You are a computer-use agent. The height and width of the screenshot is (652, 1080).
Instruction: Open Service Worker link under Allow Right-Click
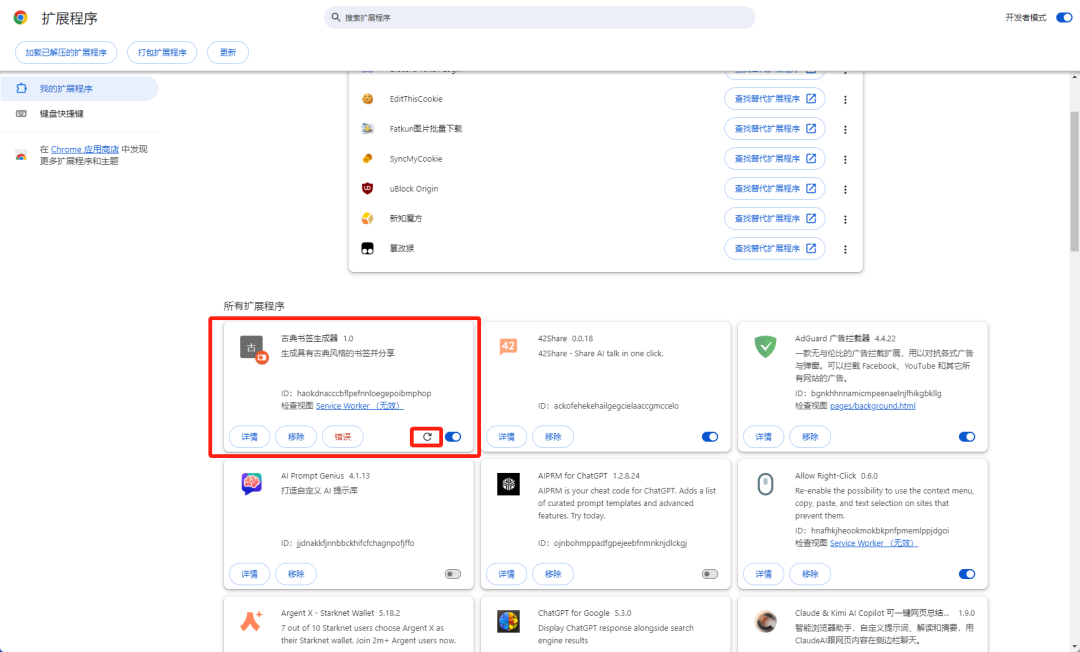pos(873,543)
